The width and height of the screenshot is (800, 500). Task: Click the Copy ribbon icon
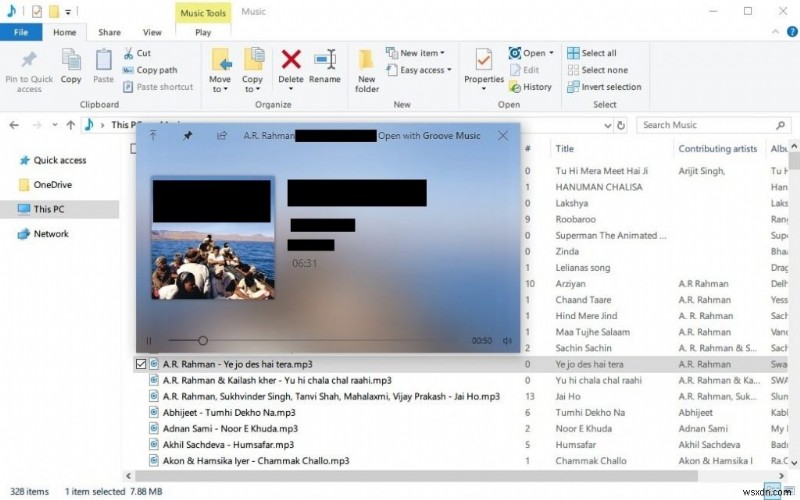(71, 61)
